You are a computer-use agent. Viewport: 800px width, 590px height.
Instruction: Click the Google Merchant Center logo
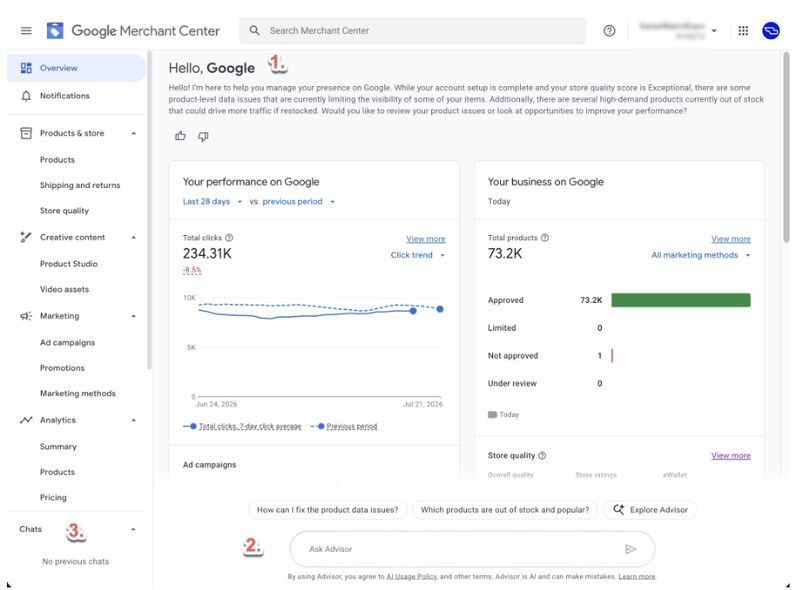tap(55, 31)
